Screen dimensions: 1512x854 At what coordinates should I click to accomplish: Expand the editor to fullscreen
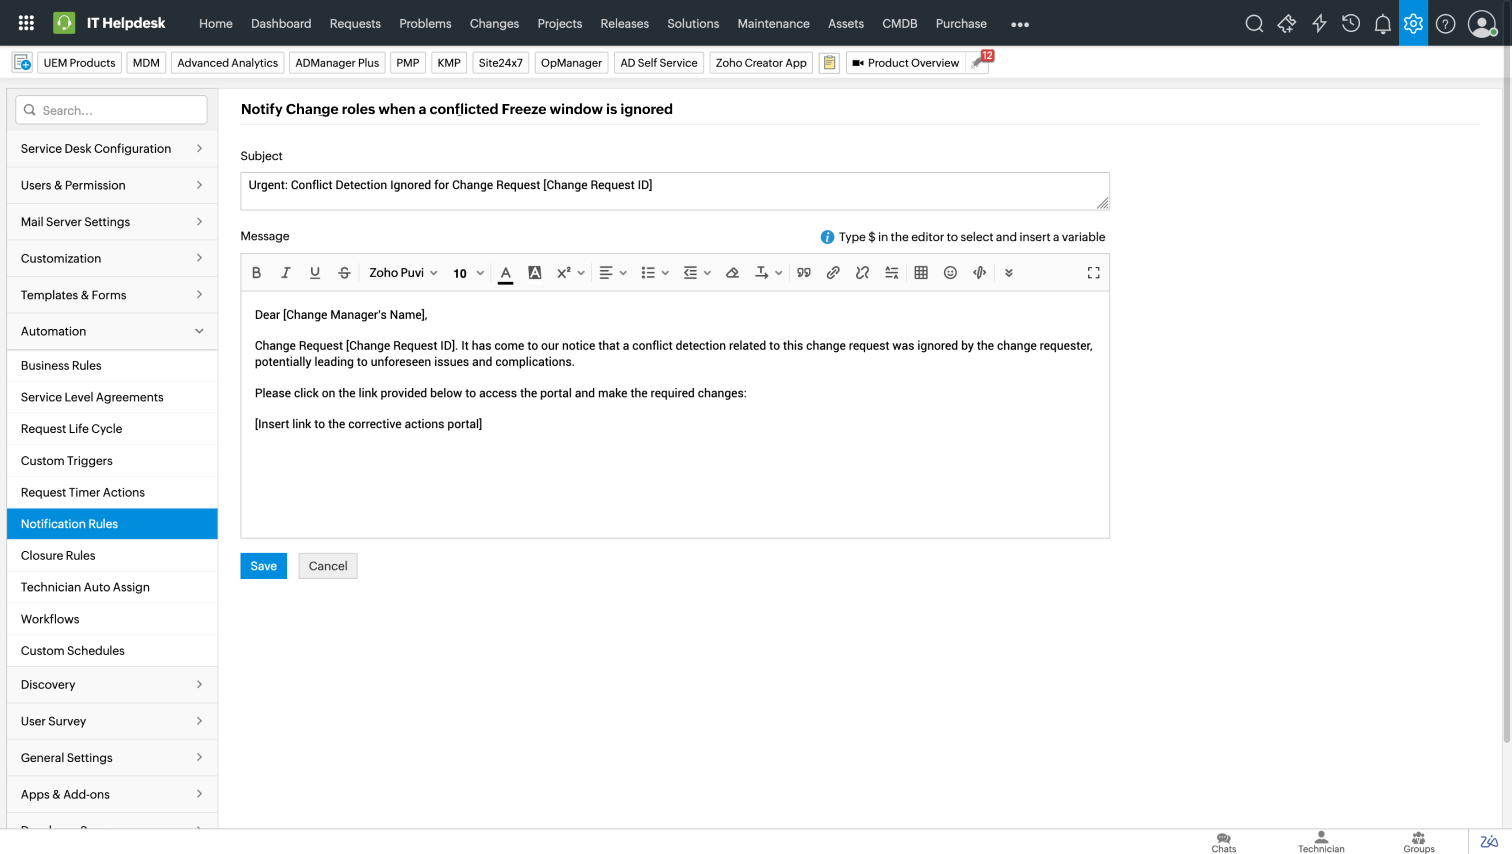coord(1093,273)
